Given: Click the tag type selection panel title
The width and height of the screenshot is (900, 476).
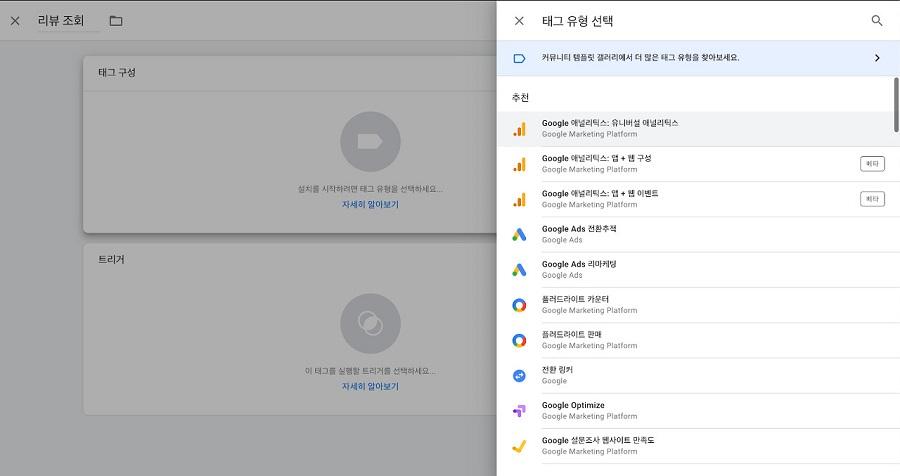Looking at the screenshot, I should tap(577, 21).
